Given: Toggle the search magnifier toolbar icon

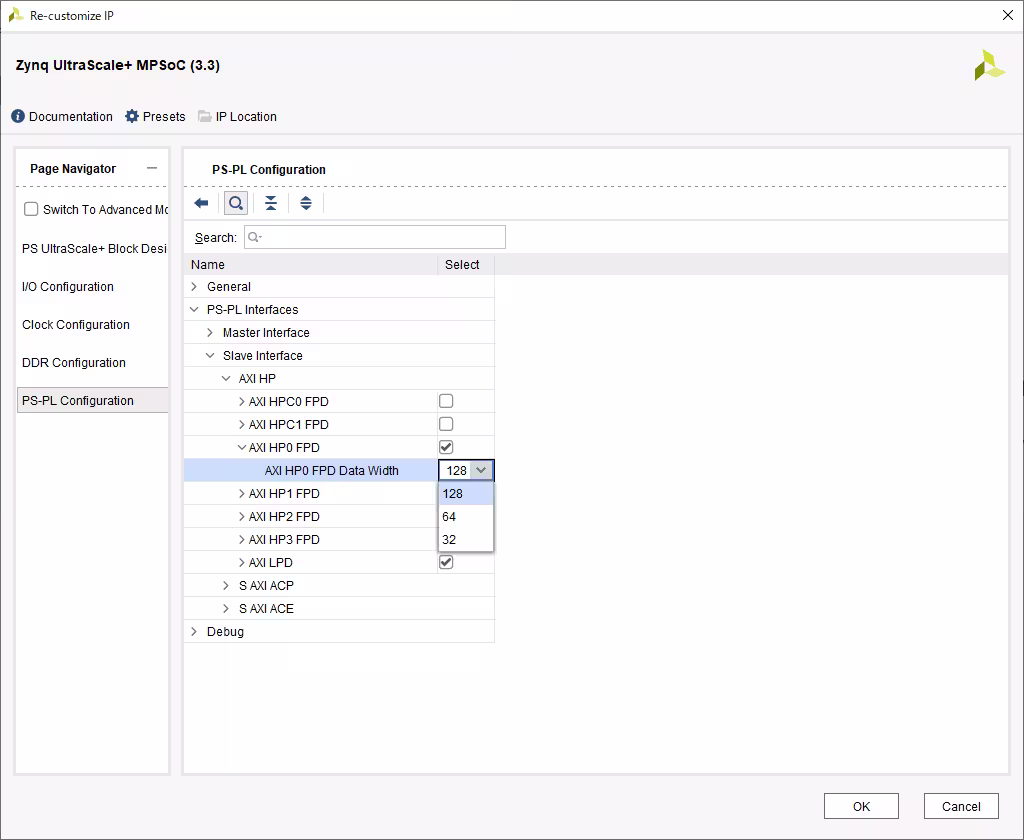Looking at the screenshot, I should click(x=236, y=203).
